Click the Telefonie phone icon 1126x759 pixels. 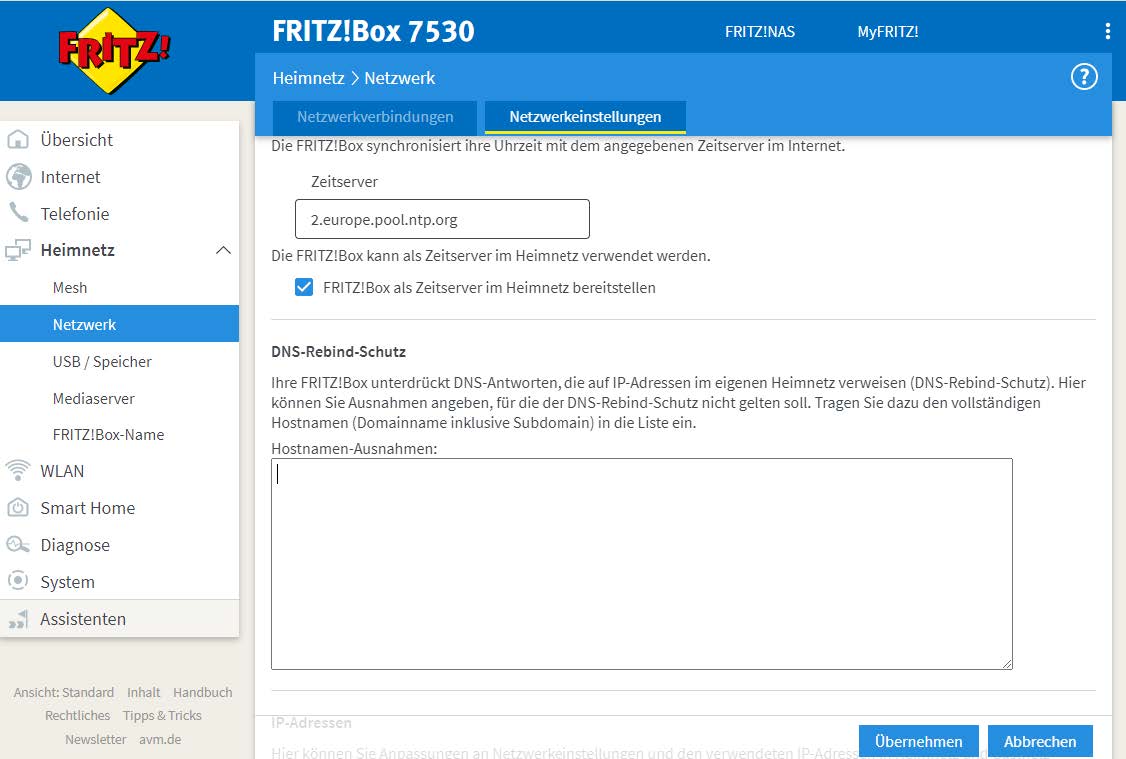pyautogui.click(x=18, y=213)
